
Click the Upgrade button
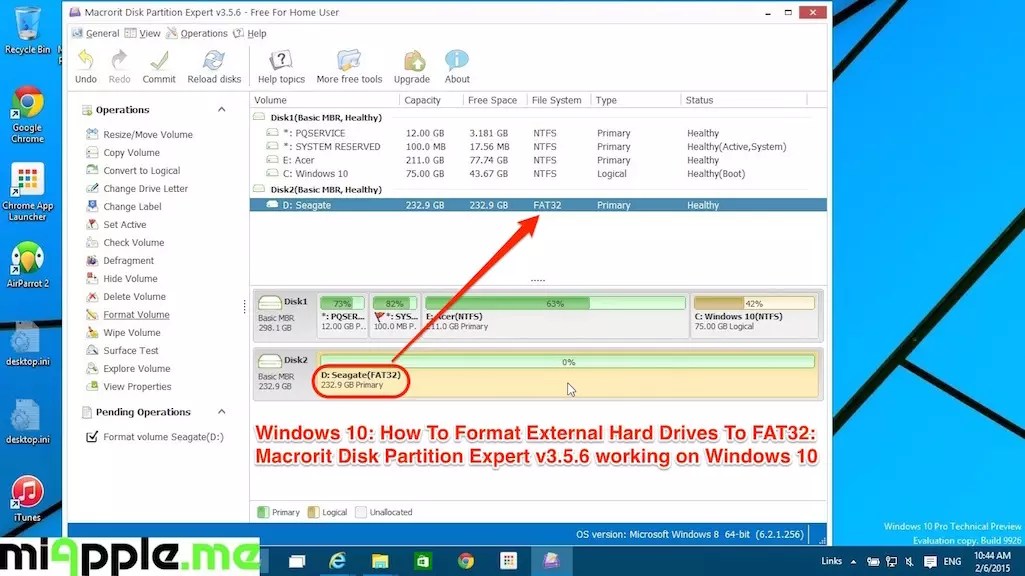[x=411, y=65]
